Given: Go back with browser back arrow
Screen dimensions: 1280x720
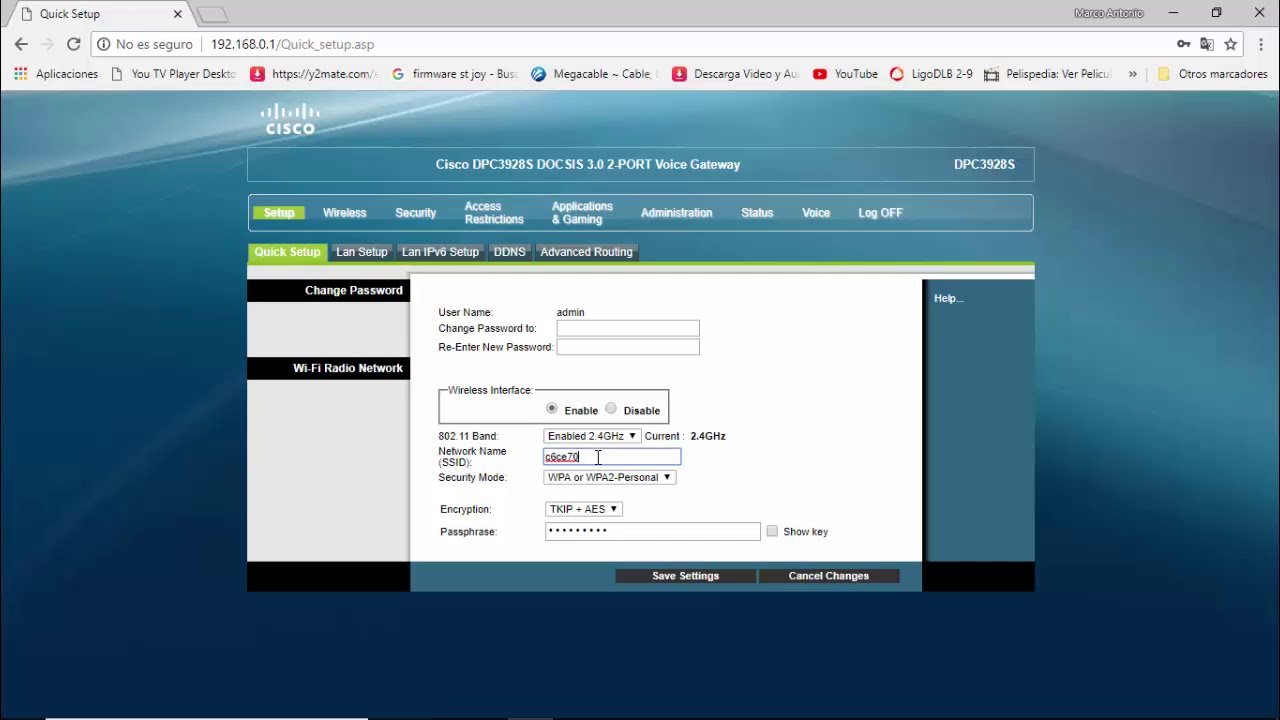Looking at the screenshot, I should pyautogui.click(x=21, y=44).
